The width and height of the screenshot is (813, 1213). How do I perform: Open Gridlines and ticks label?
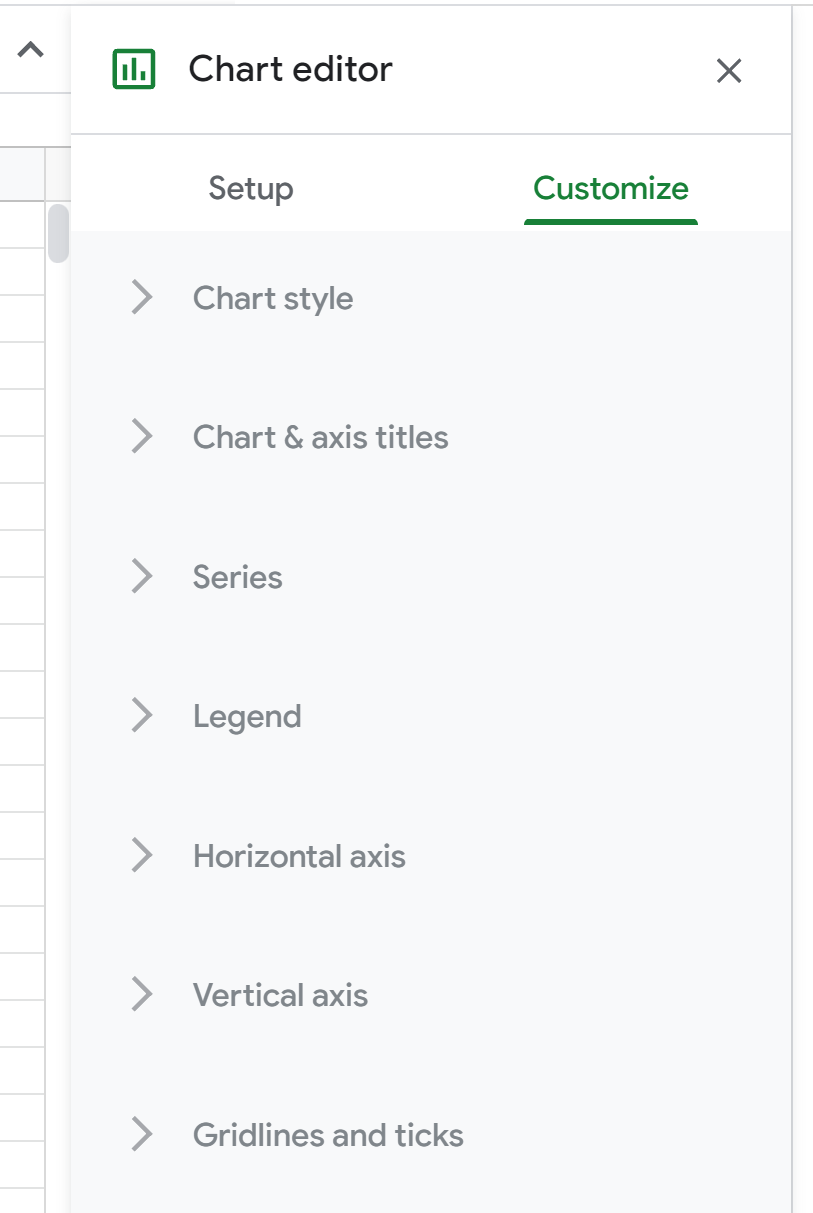coord(328,1135)
